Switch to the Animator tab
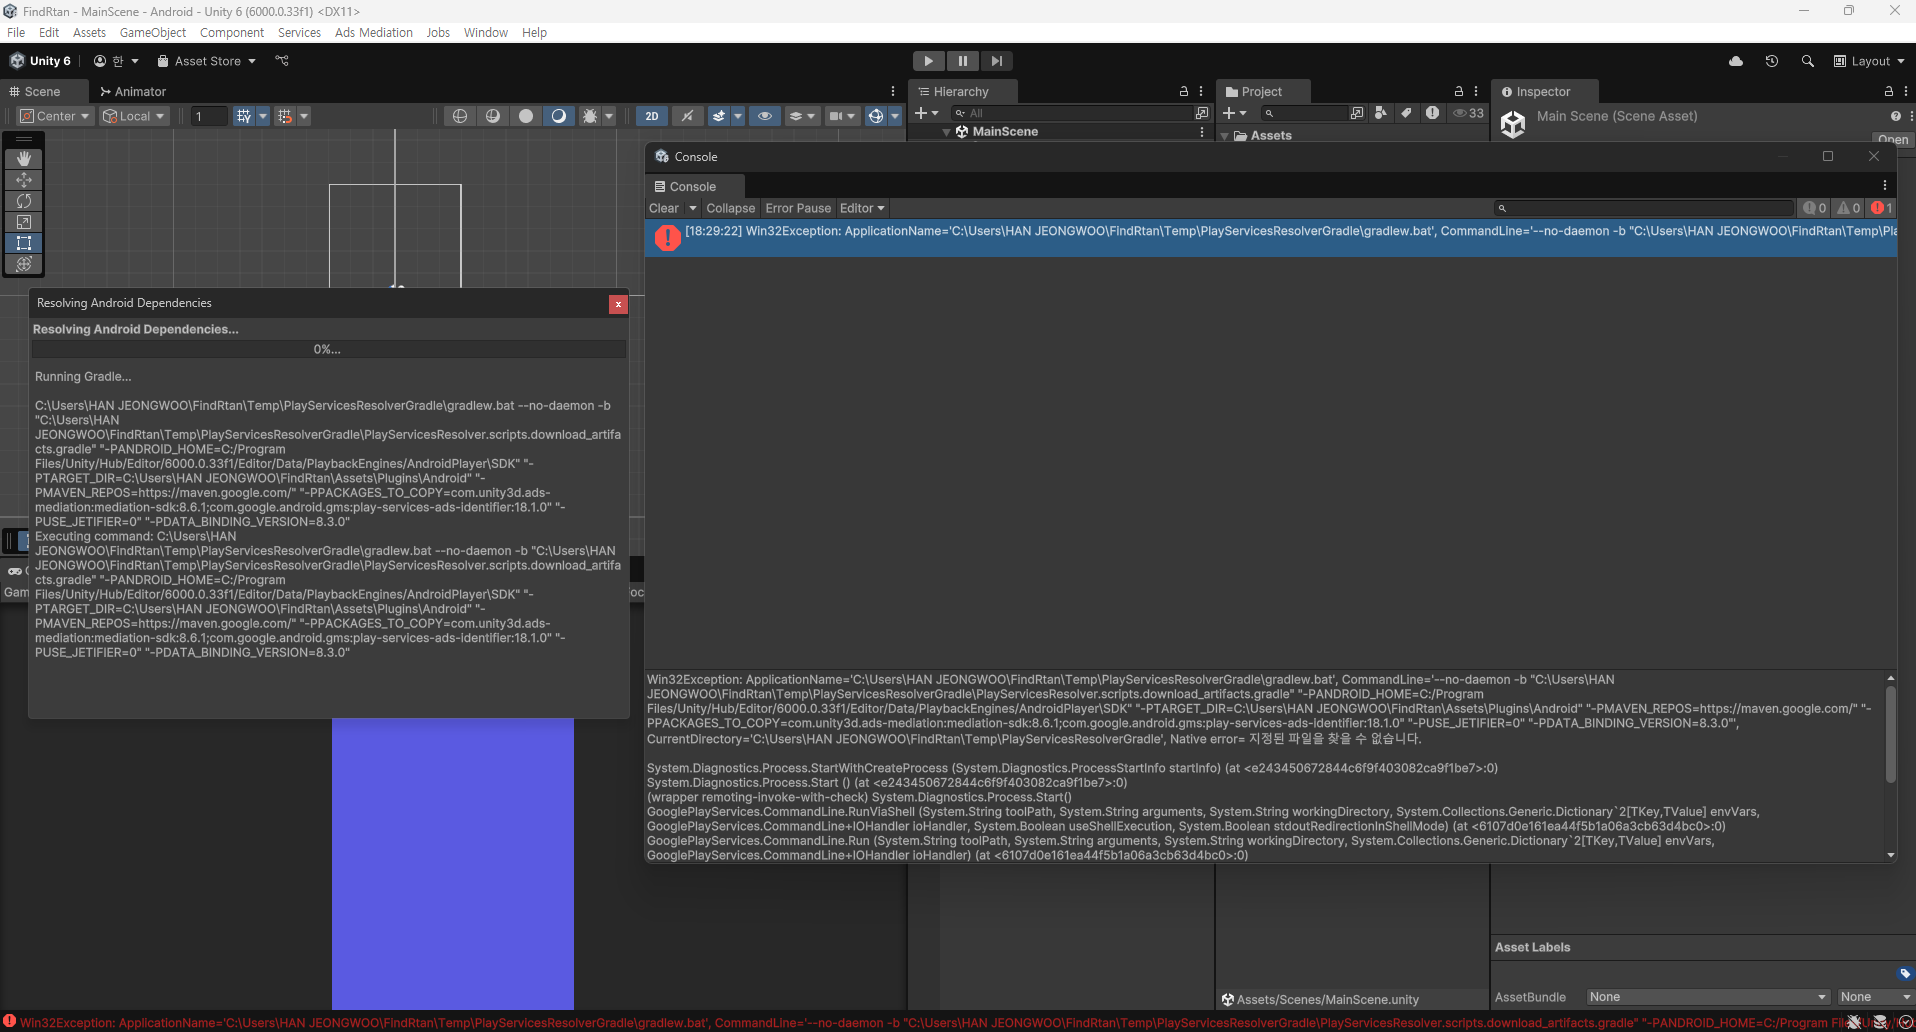The image size is (1916, 1032). click(x=133, y=91)
